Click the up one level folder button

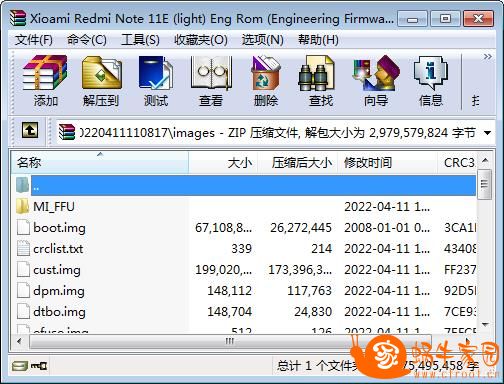coord(30,130)
